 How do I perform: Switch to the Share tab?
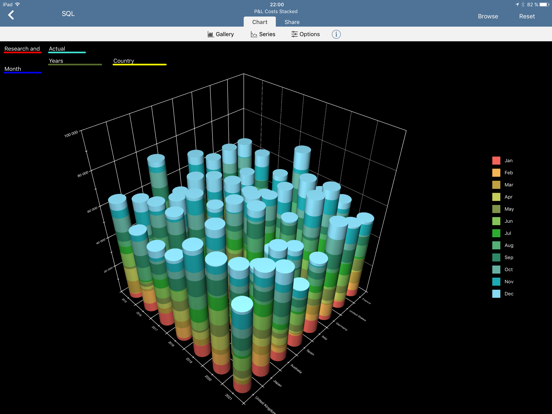coord(292,22)
